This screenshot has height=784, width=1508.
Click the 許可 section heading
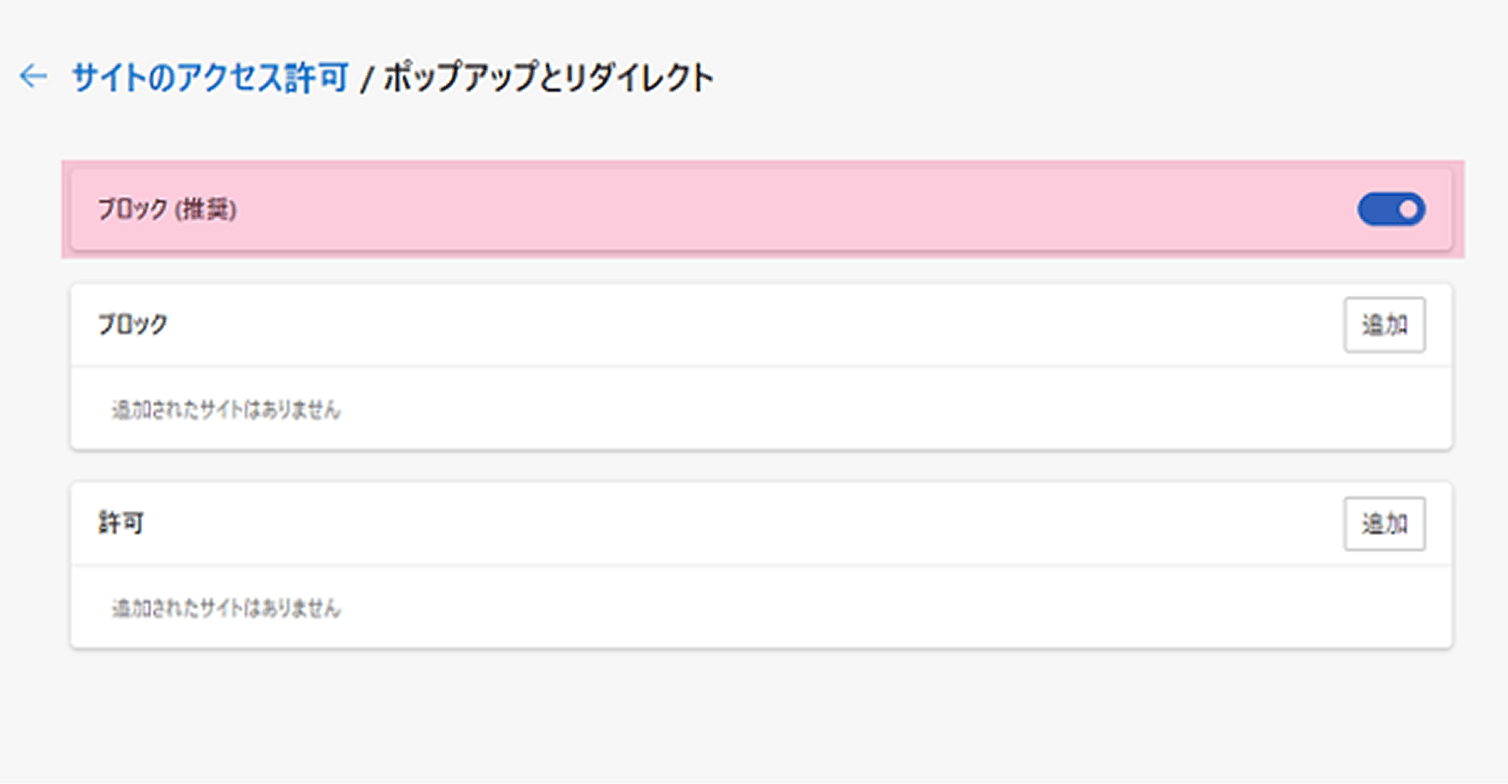(120, 524)
